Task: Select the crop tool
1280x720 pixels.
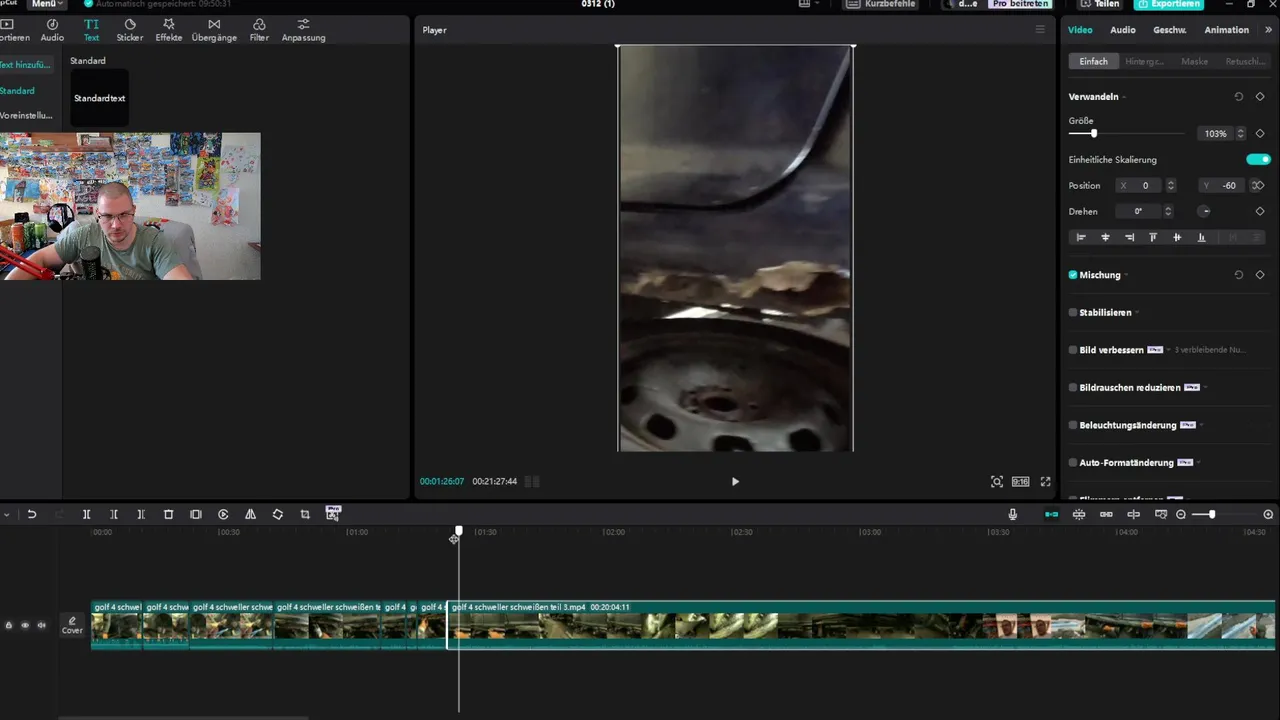Action: click(305, 514)
